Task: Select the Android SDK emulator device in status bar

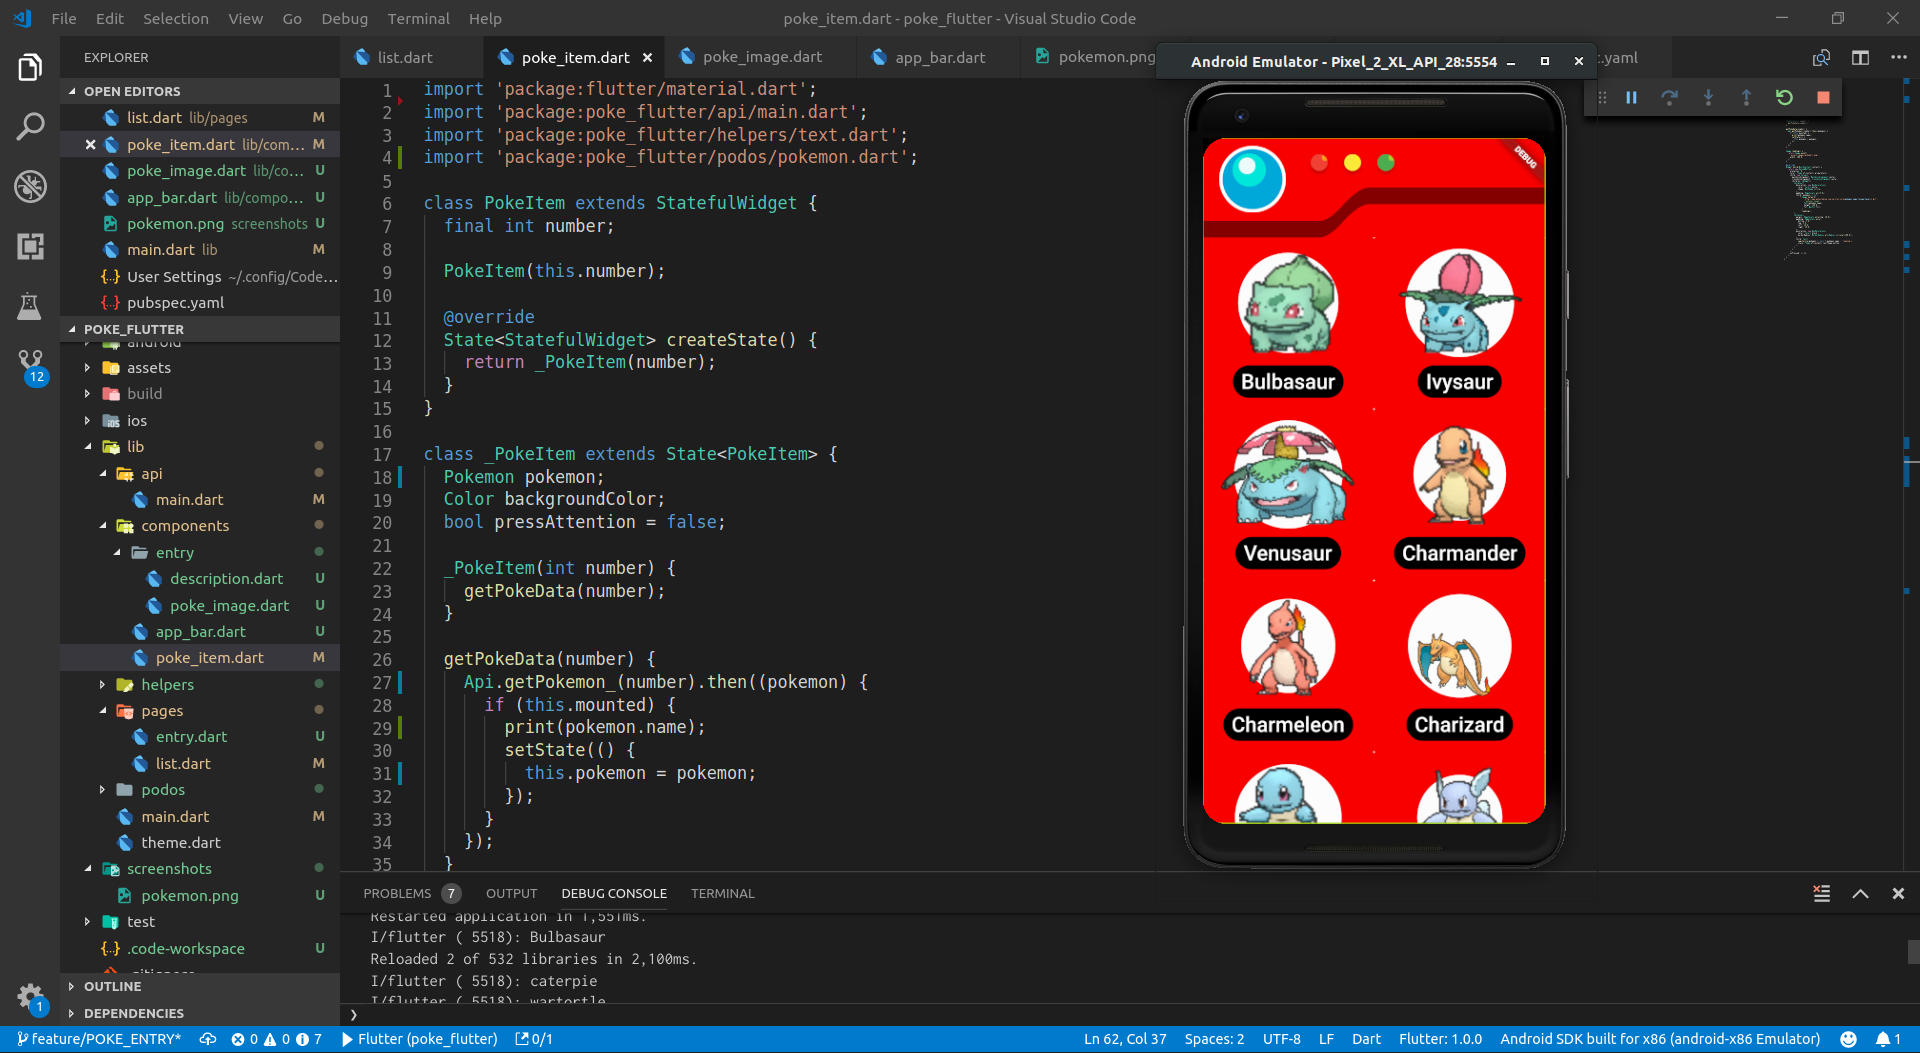Action: (x=1660, y=1039)
